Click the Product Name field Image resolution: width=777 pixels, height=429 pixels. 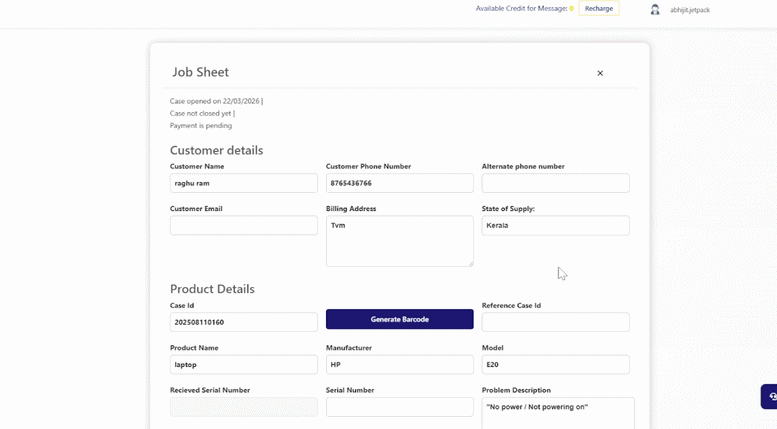coord(244,364)
